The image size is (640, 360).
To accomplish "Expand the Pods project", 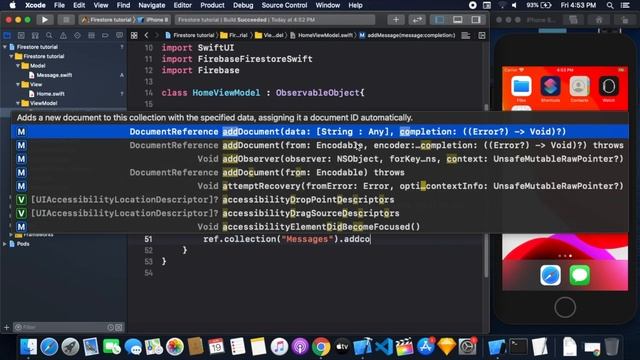I will (x=5, y=244).
